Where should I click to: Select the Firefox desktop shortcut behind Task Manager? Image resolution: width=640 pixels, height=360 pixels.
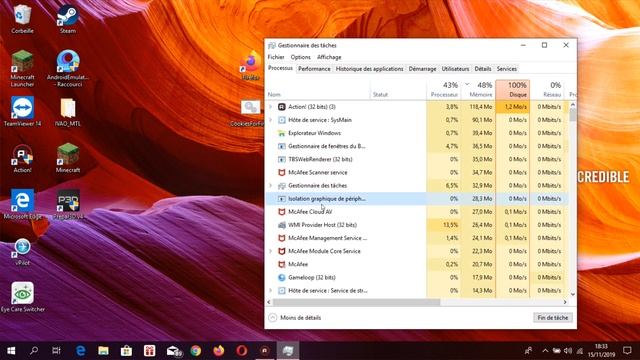(251, 65)
